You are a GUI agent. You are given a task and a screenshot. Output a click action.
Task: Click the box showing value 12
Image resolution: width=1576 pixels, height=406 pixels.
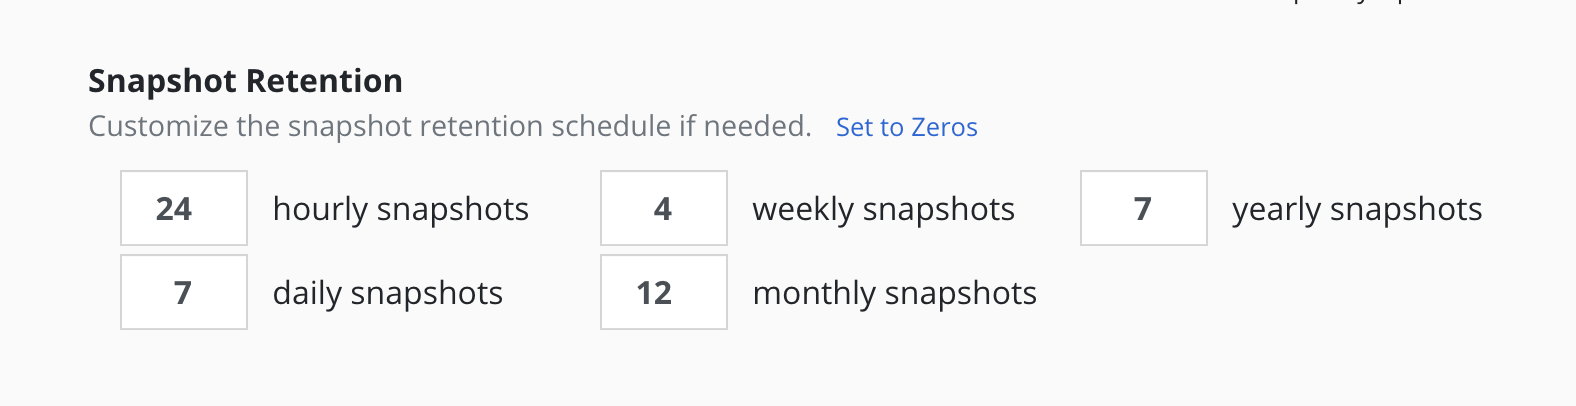tap(664, 292)
